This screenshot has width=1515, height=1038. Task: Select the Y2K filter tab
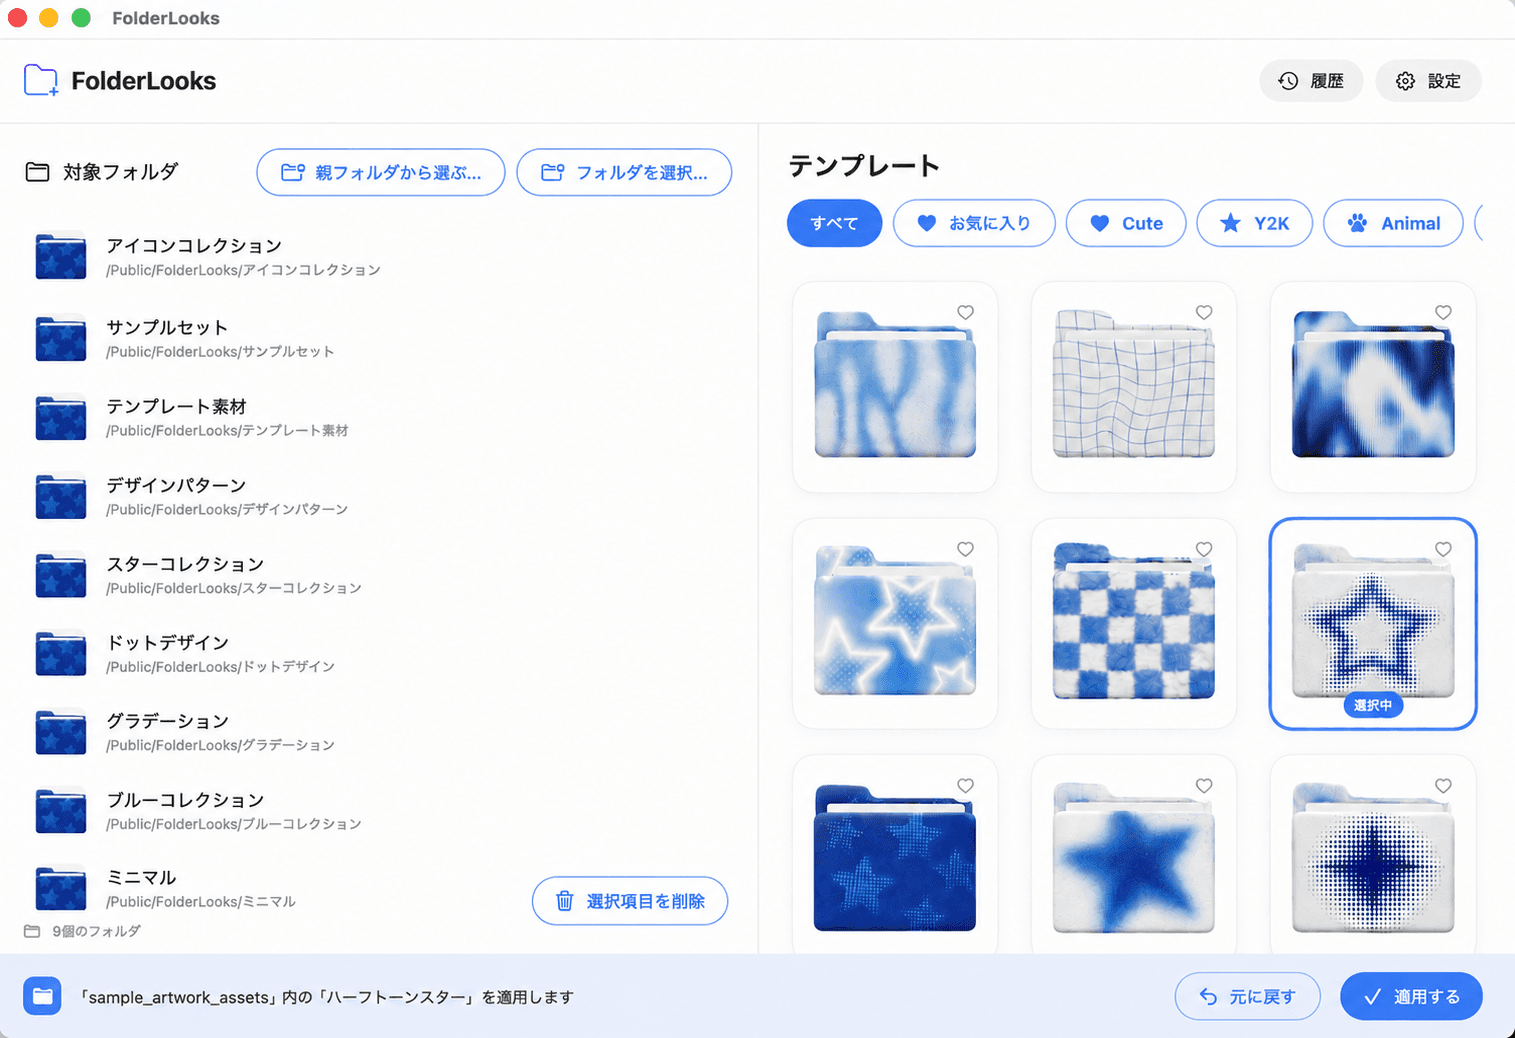pos(1254,223)
